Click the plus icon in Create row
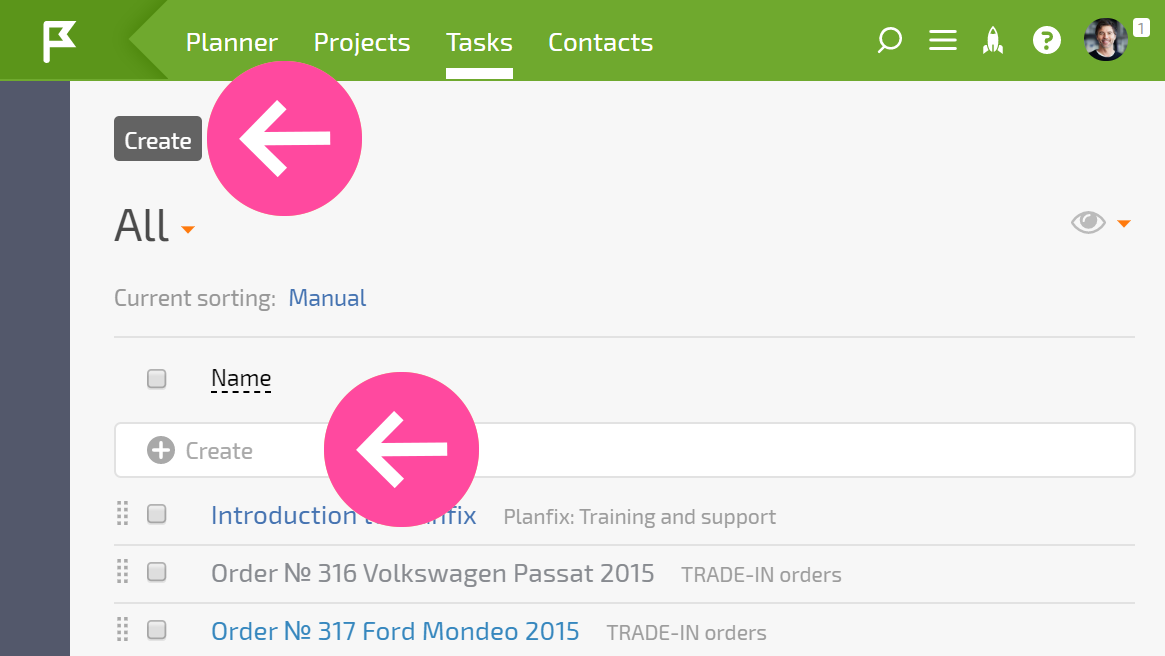 pos(160,450)
